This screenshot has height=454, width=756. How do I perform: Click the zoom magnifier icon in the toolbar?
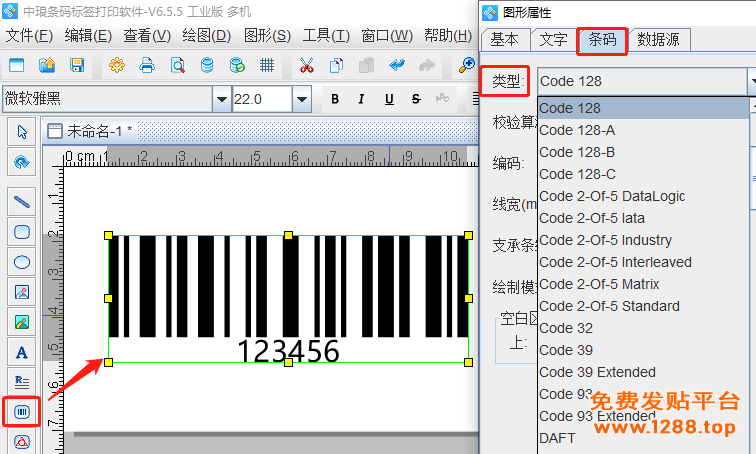click(466, 65)
